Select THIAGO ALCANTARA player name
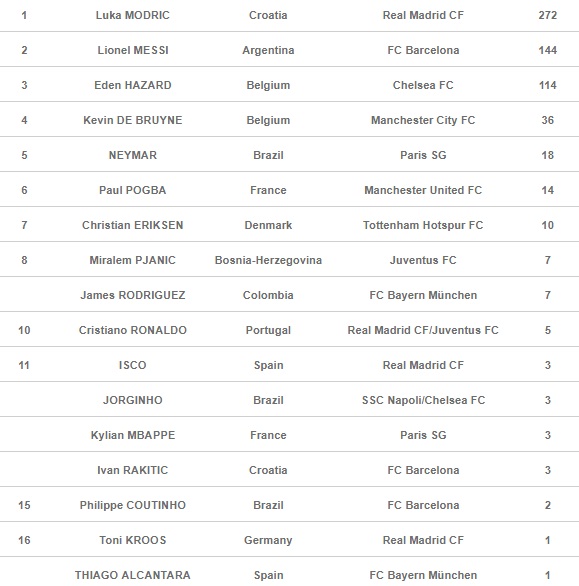The width and height of the screenshot is (579, 586). [133, 575]
